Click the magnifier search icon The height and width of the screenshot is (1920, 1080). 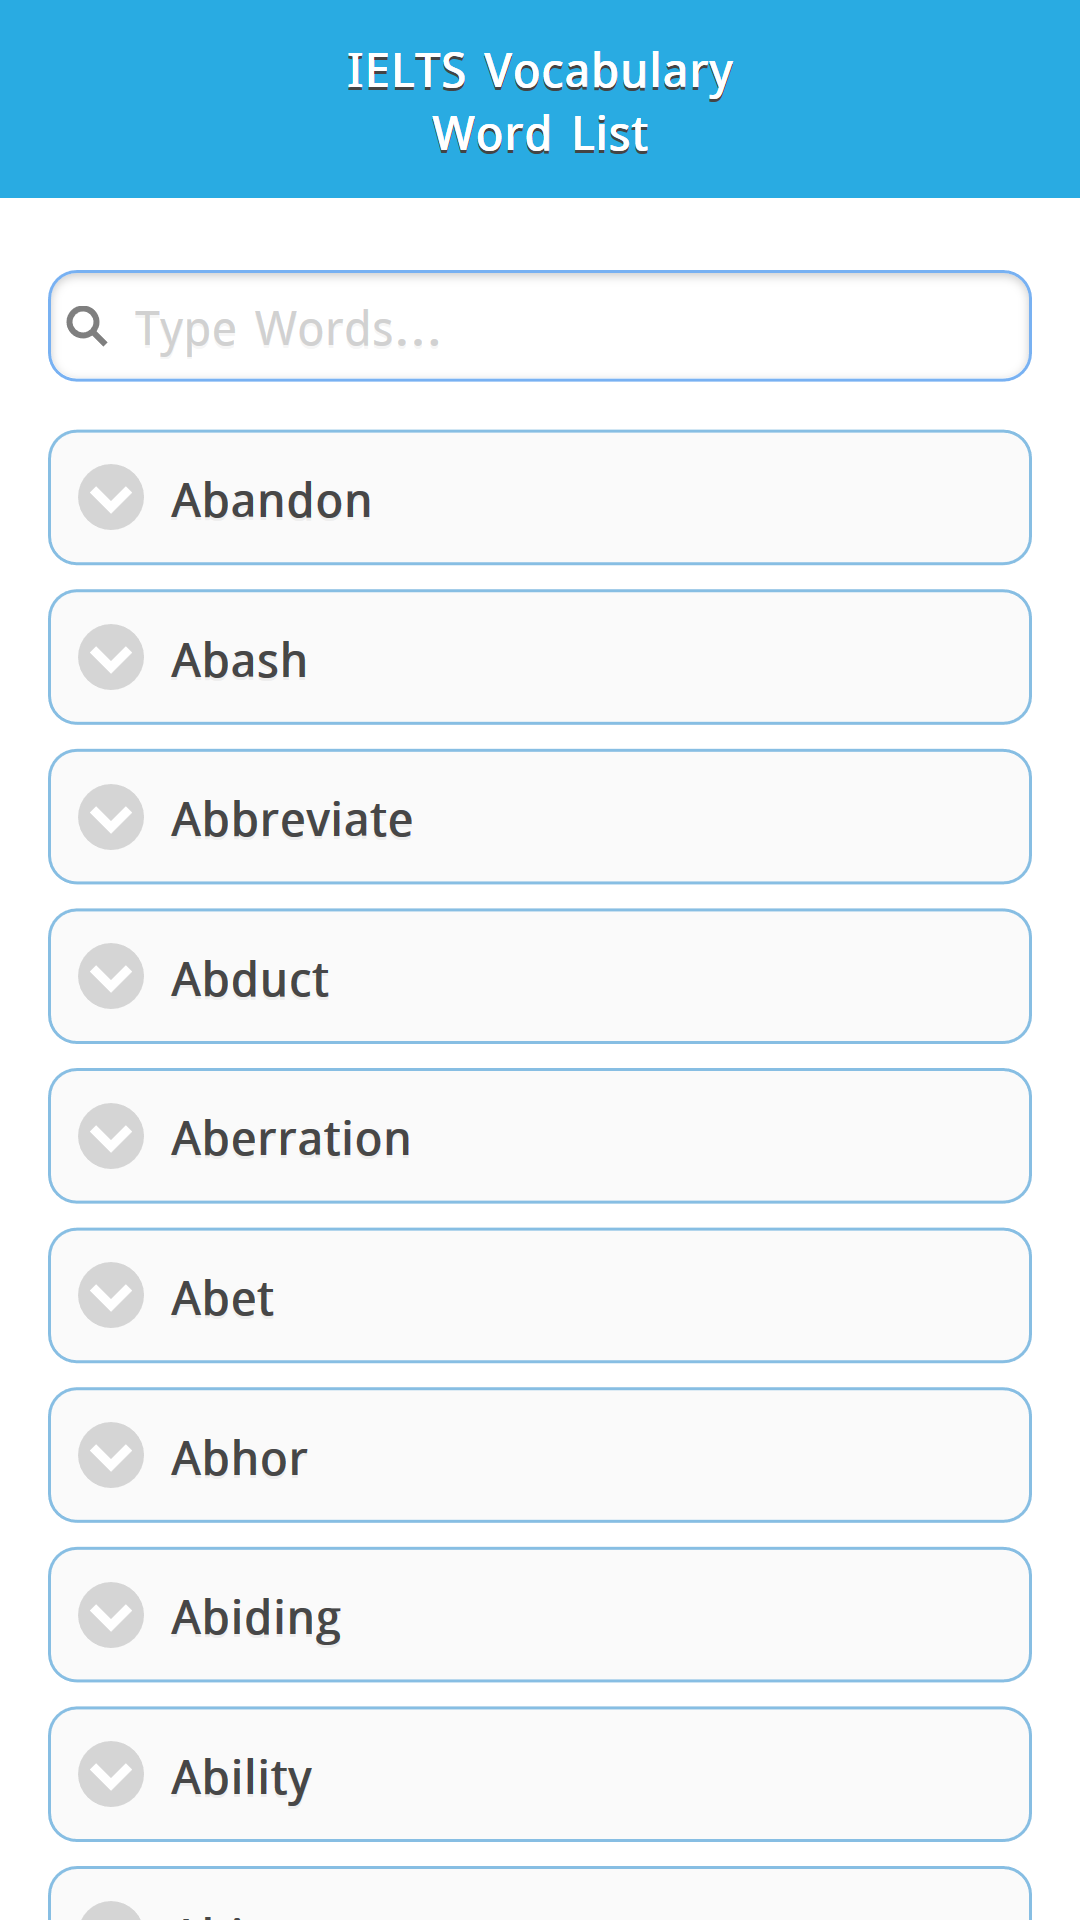[x=87, y=326]
